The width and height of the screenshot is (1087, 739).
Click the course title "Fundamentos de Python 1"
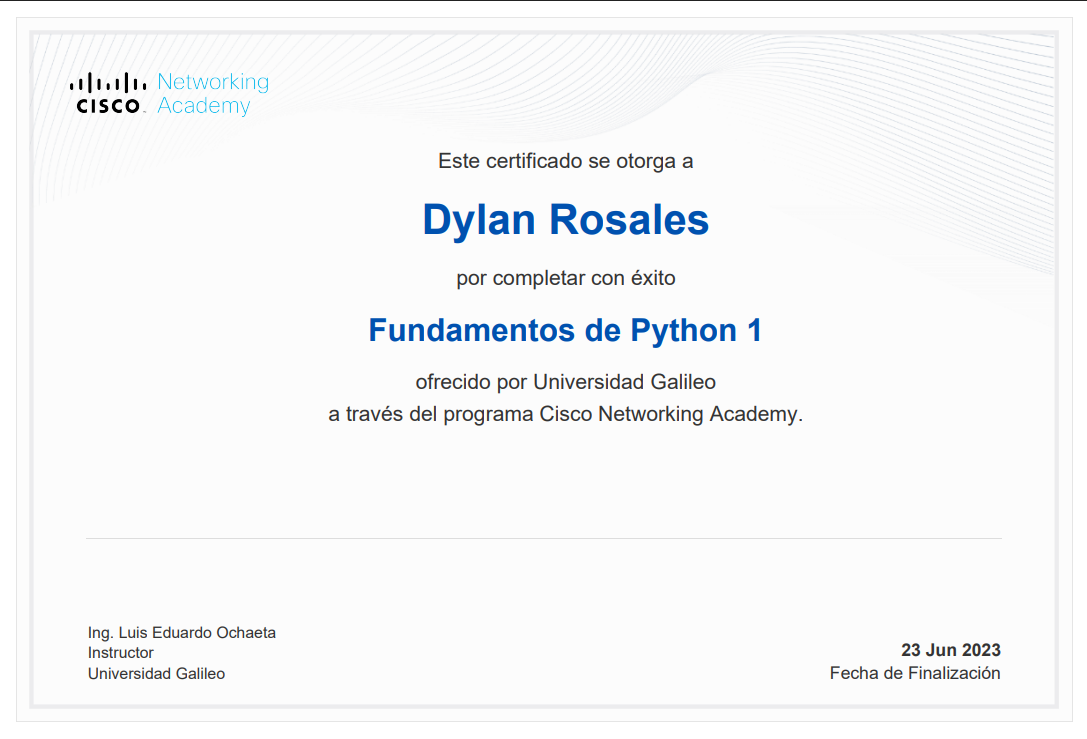tap(566, 331)
